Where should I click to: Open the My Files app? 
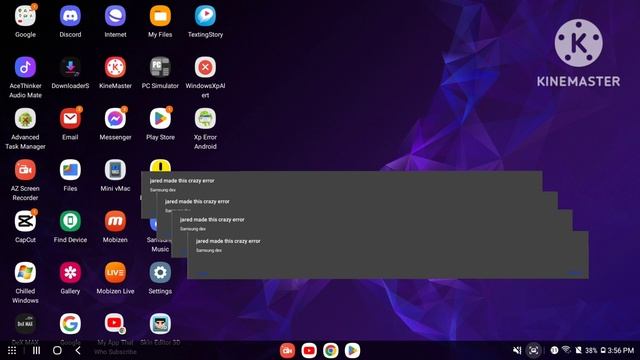point(160,16)
